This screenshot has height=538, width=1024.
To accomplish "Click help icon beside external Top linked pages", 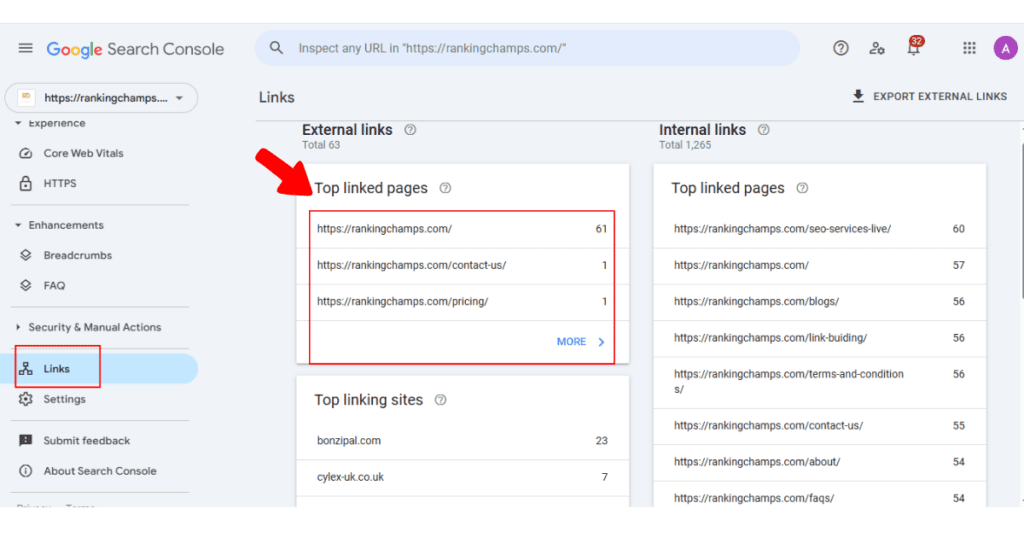I will click(445, 188).
